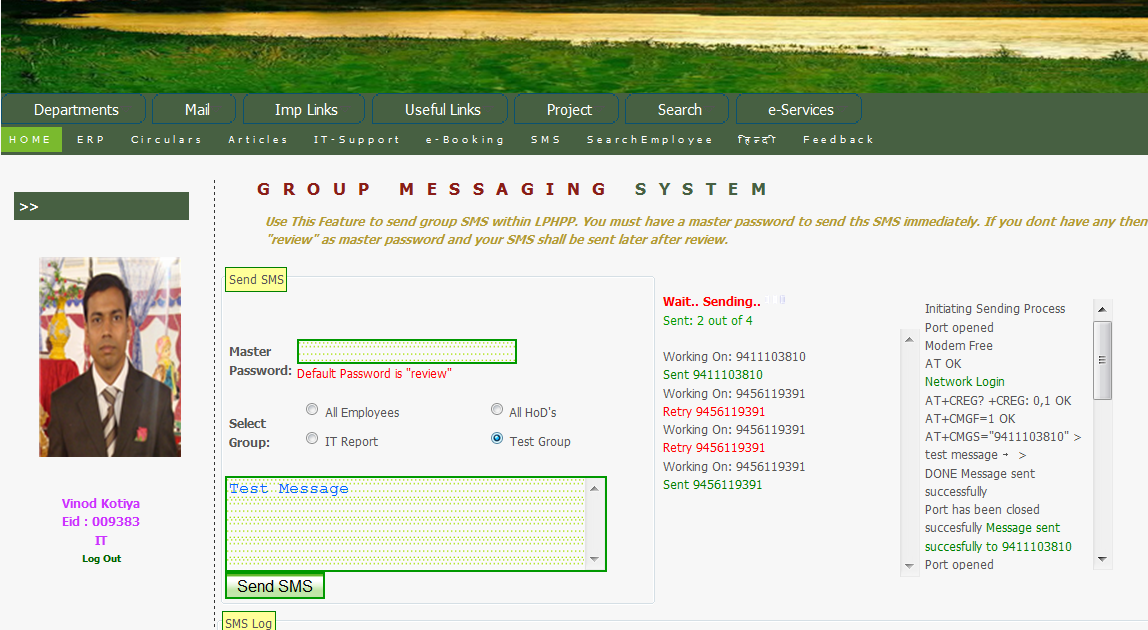Screen dimensions: 1148x630
Task: Click the Vinod Kotiya name text
Action: [x=101, y=503]
